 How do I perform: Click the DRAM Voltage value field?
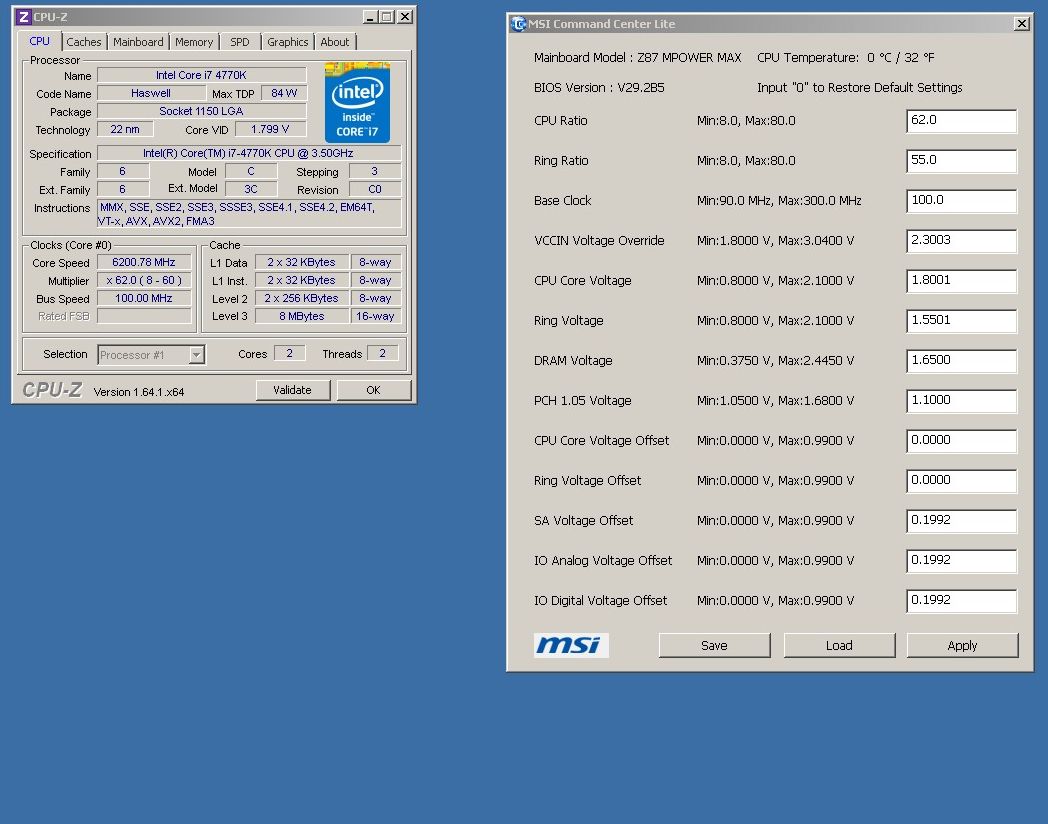(961, 361)
